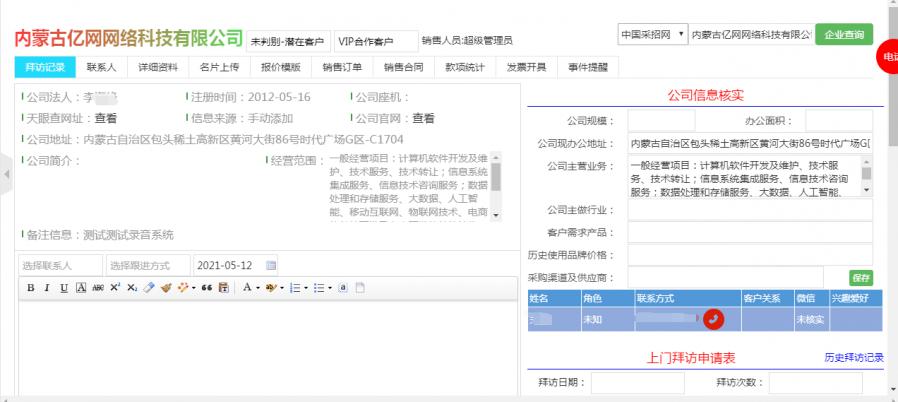Click the green 企业查询 button

843,35
